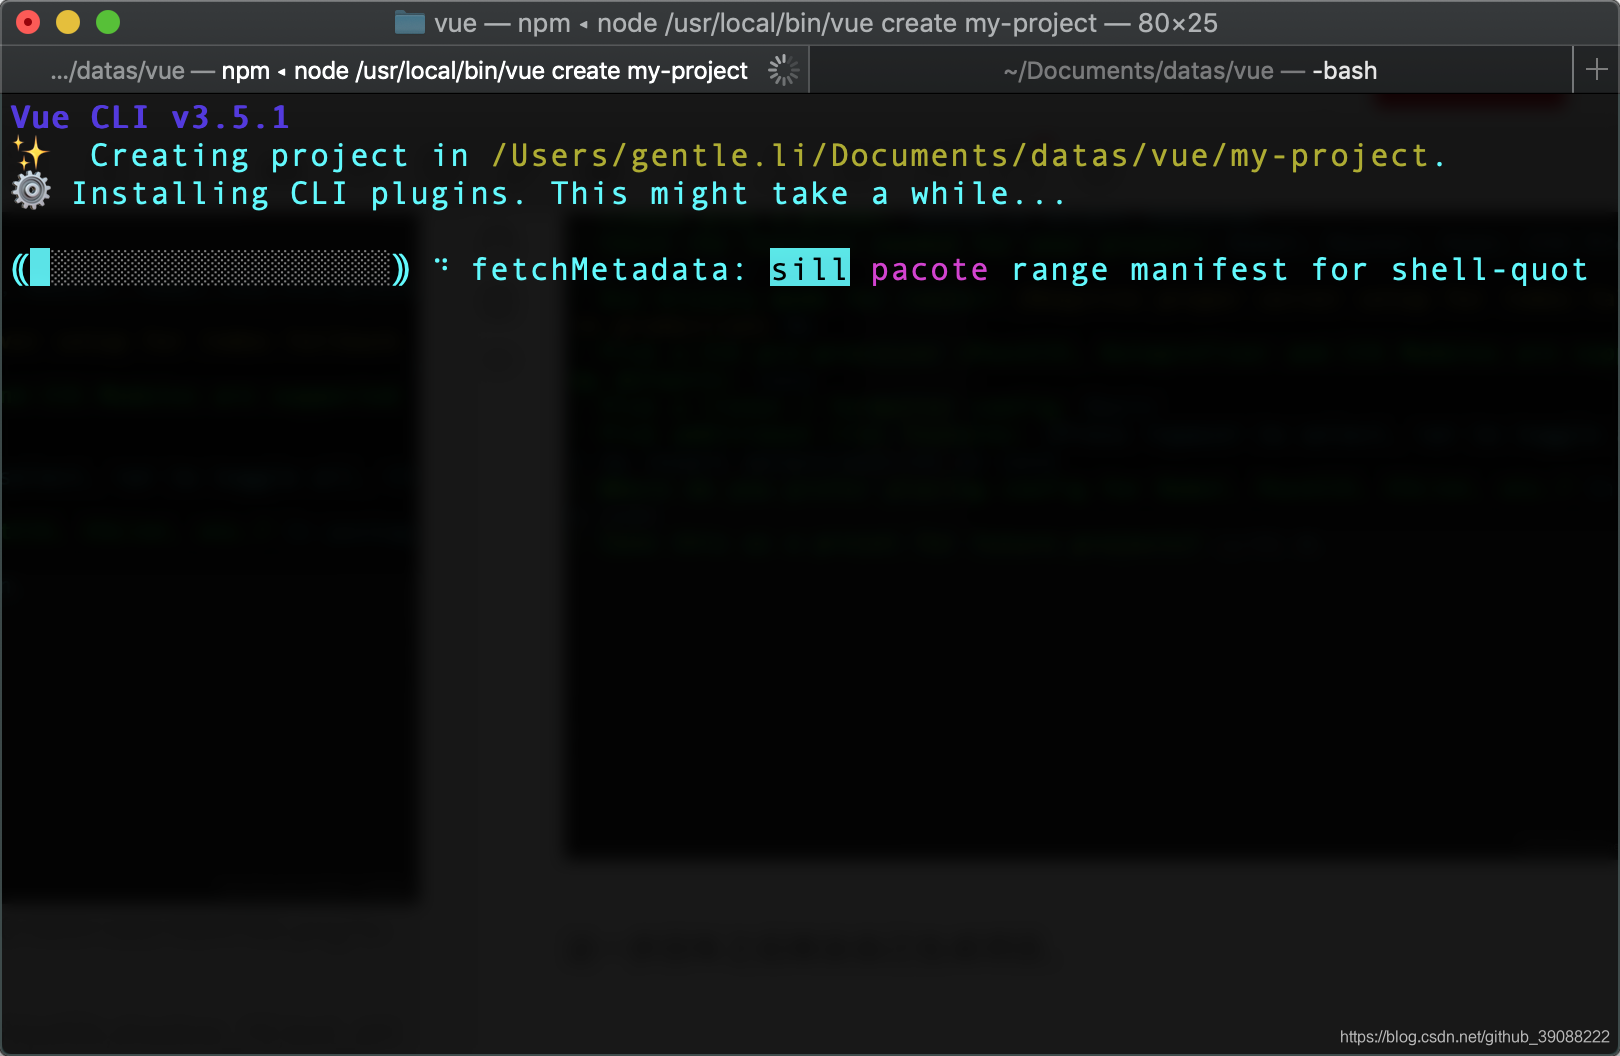The image size is (1620, 1056).
Task: Click the folder icon in the title bar
Action: [x=410, y=23]
